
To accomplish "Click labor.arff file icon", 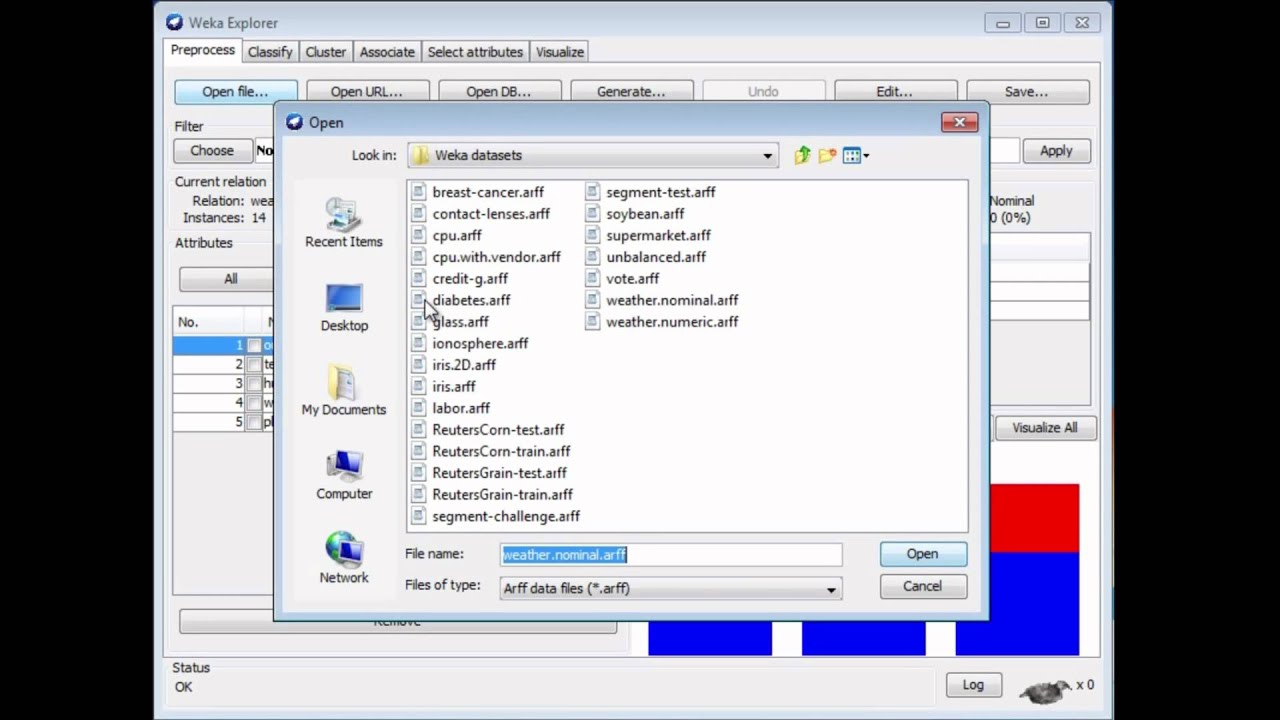I will [419, 408].
